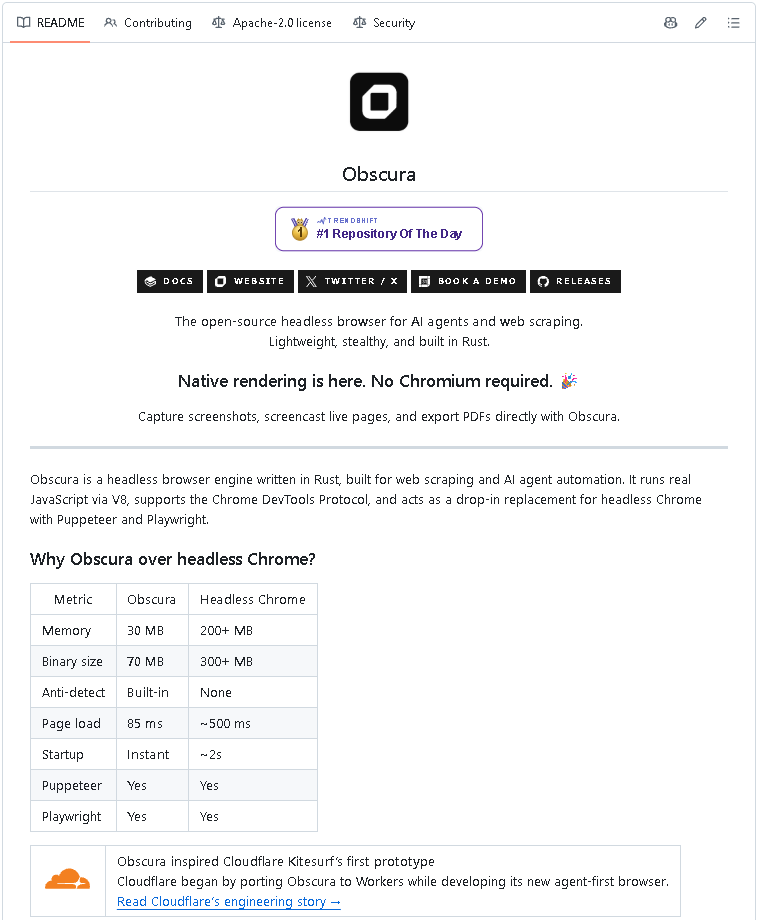Image resolution: width=757 pixels, height=920 pixels.
Task: Click the pencil edit file icon
Action: (x=701, y=23)
